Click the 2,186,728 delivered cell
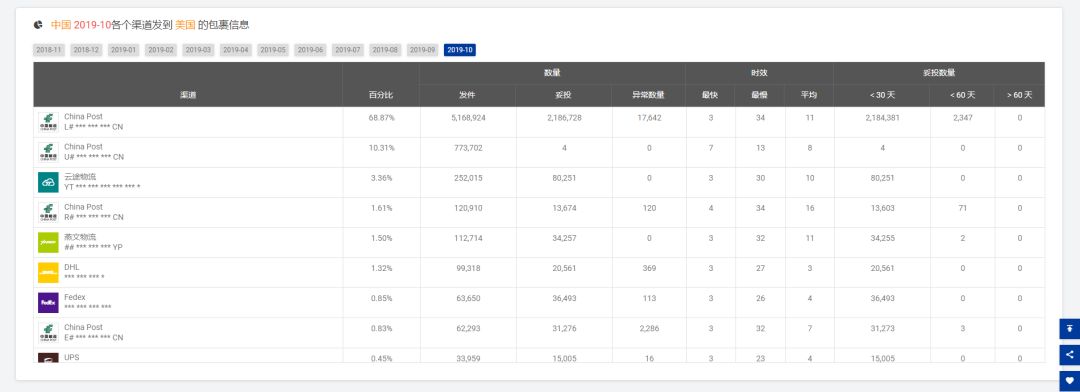1080x392 pixels. [x=564, y=118]
